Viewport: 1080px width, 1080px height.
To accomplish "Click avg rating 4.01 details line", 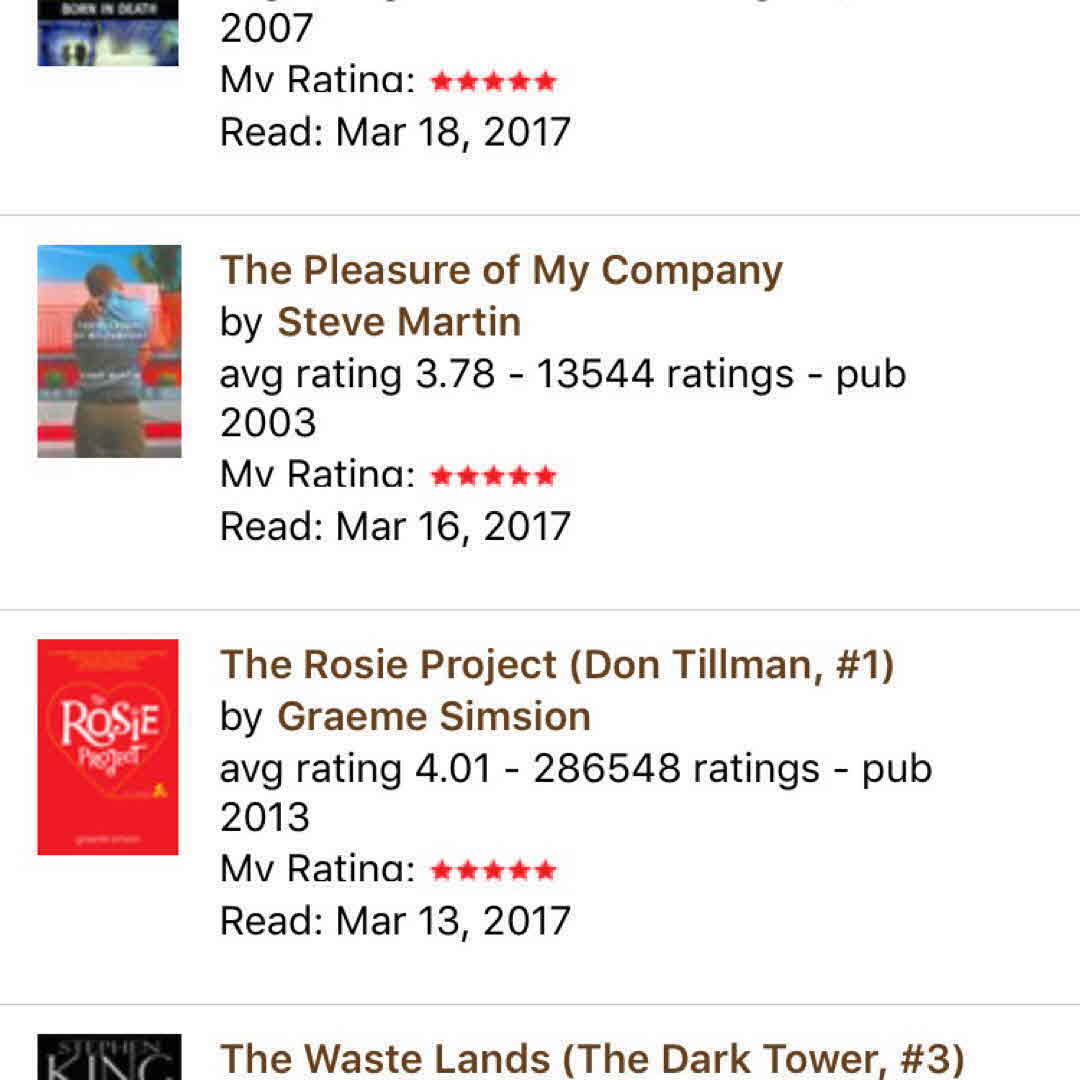I will 575,768.
